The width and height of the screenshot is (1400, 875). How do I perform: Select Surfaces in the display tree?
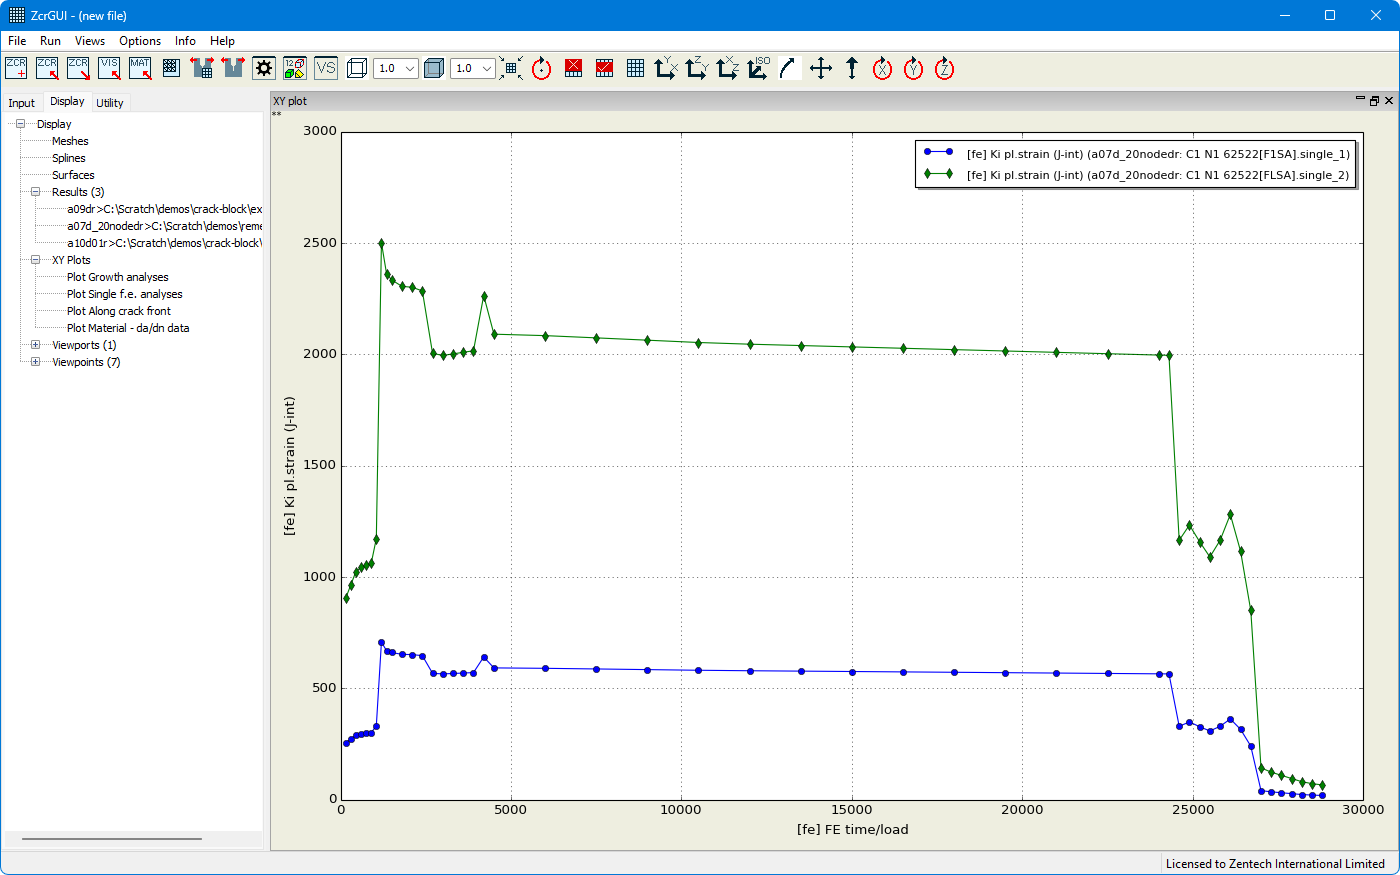[x=73, y=175]
